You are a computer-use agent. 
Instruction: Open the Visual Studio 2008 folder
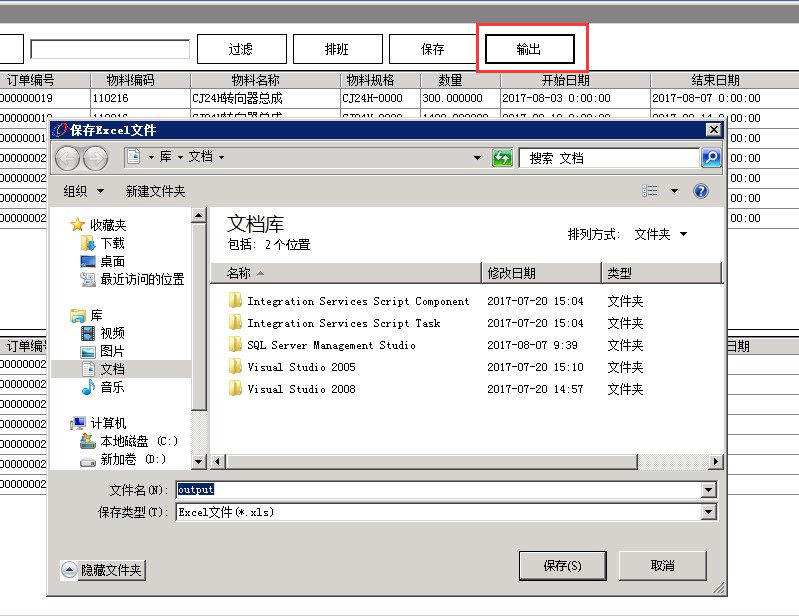[301, 389]
